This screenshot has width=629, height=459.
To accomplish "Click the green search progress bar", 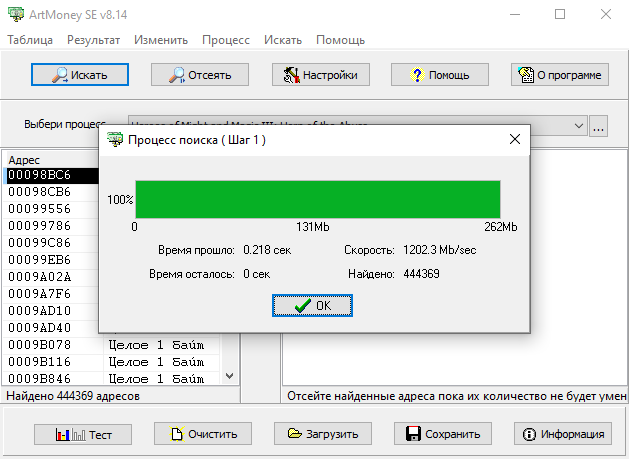I will 318,199.
